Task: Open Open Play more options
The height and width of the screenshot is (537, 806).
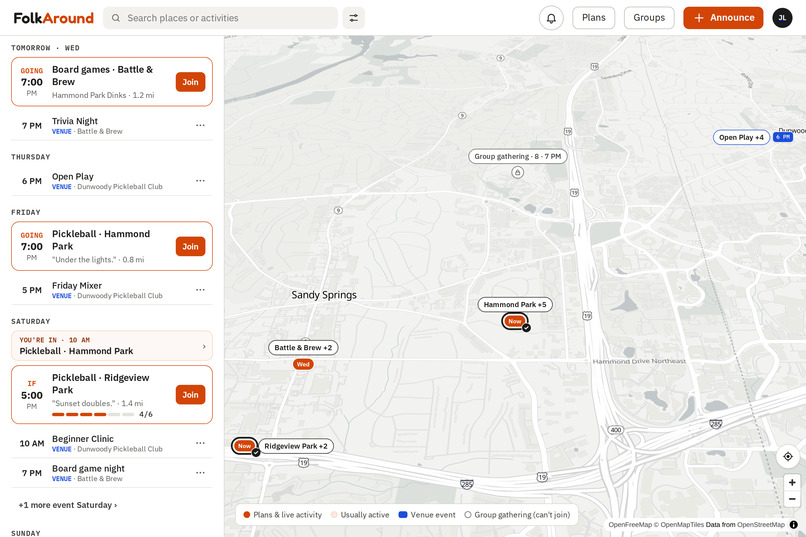Action: click(x=200, y=181)
